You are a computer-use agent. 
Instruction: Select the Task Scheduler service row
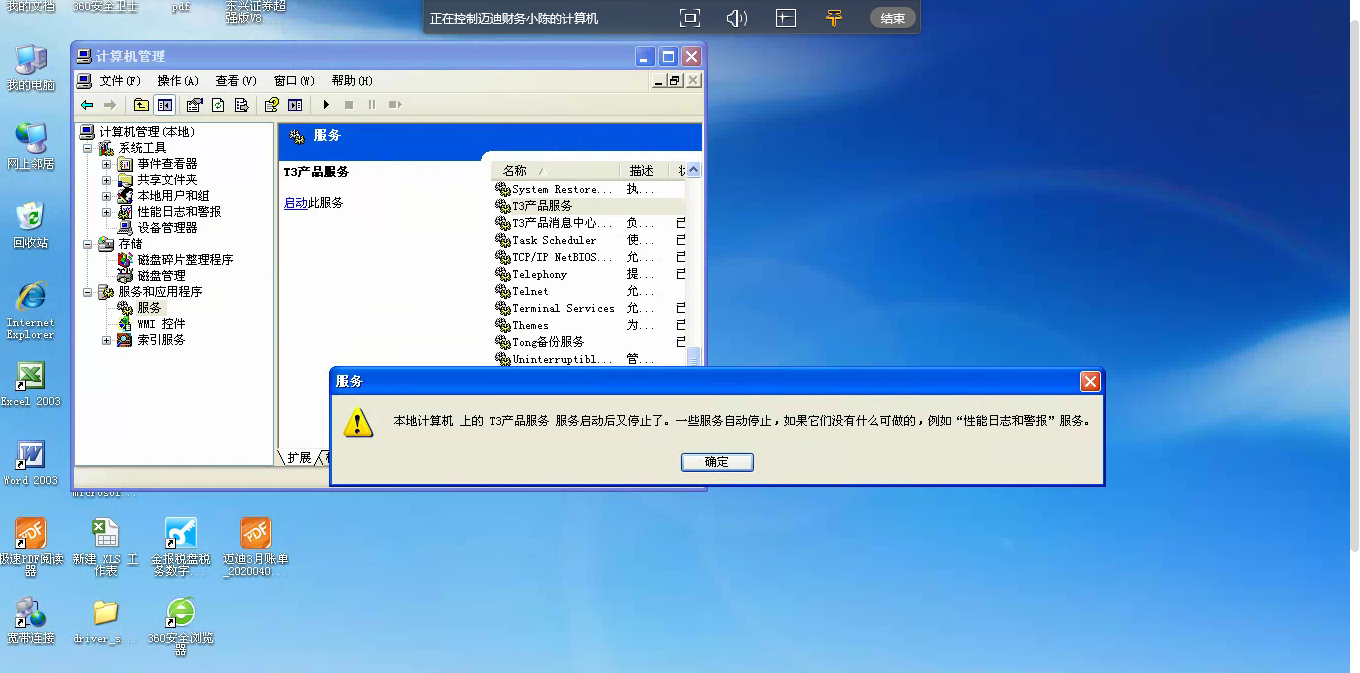point(590,240)
